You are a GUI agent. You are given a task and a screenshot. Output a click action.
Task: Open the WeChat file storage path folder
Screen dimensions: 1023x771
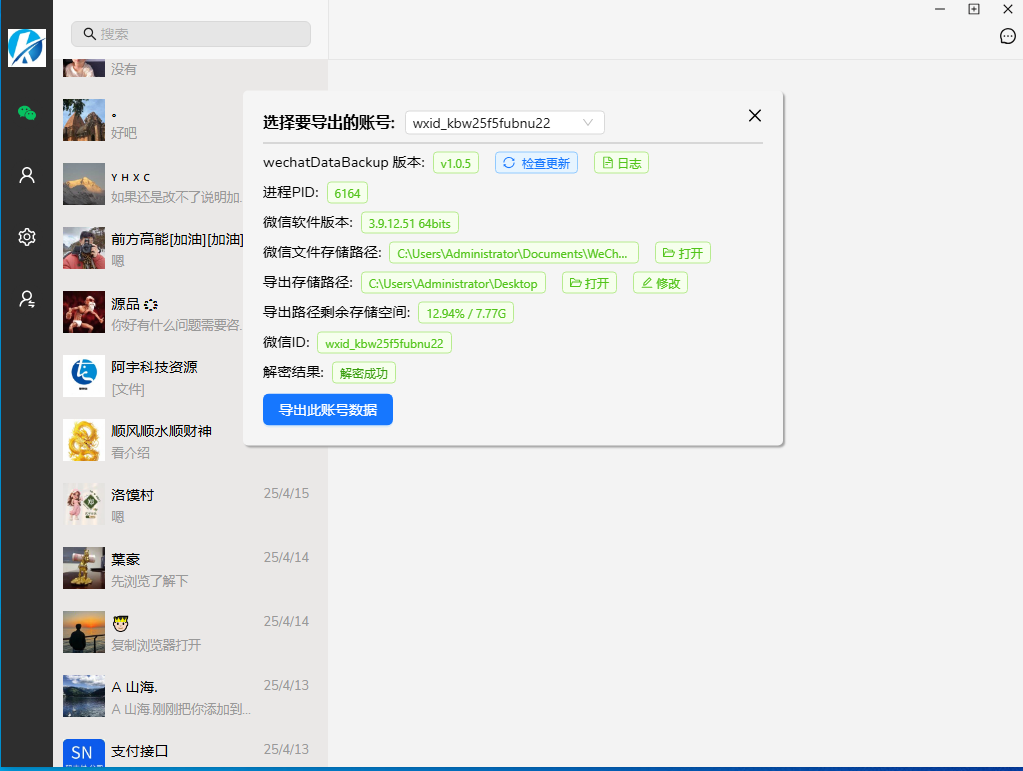(x=682, y=253)
